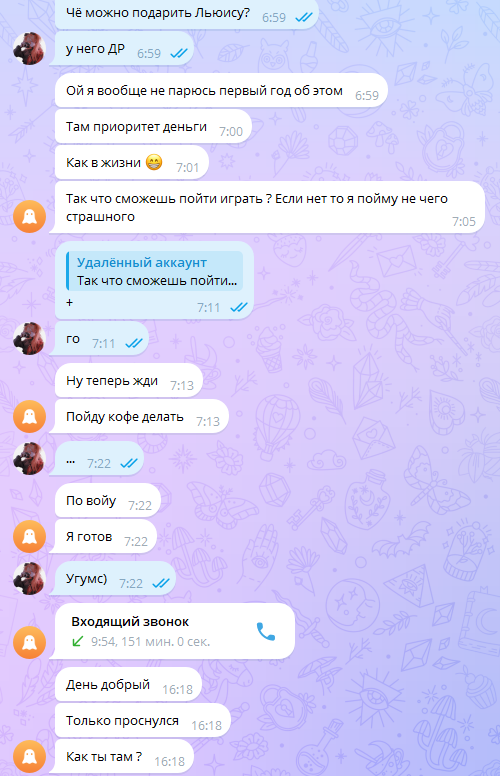The height and width of the screenshot is (776, 500).
Task: Click the 'По войу' message bubble
Action: coord(108,500)
